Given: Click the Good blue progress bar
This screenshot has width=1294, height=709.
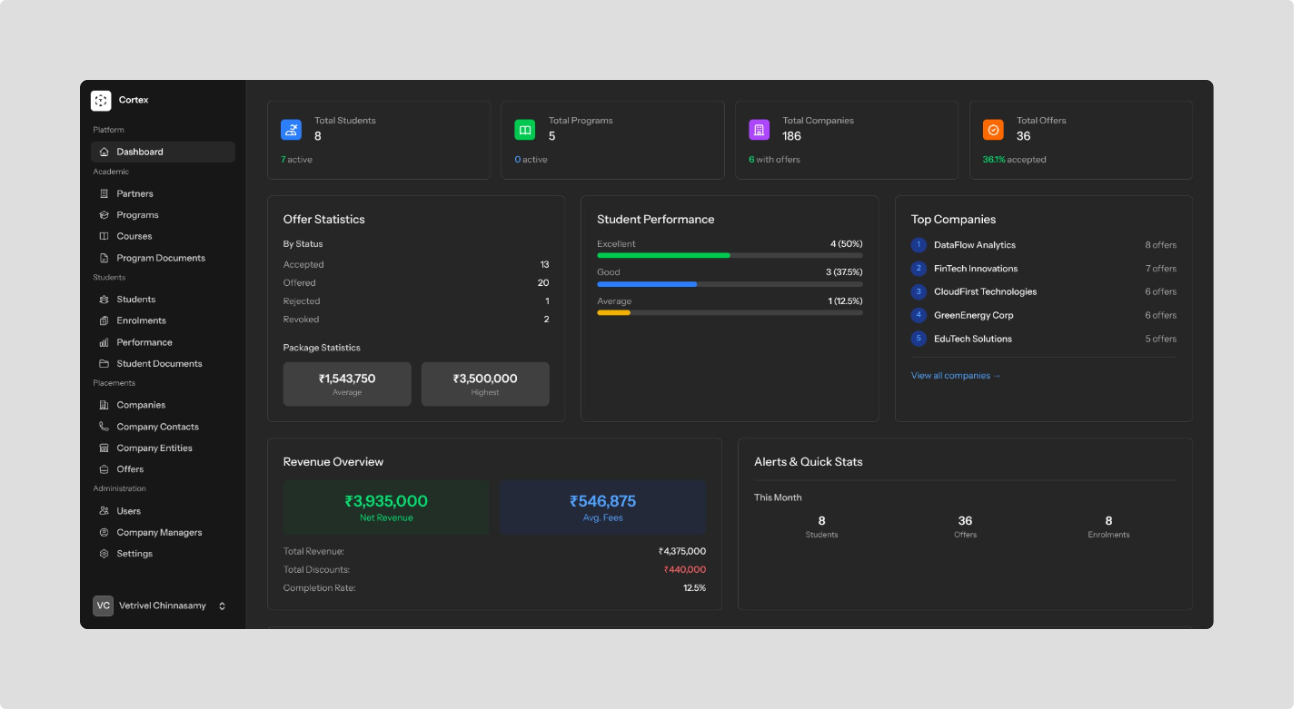Looking at the screenshot, I should (647, 284).
